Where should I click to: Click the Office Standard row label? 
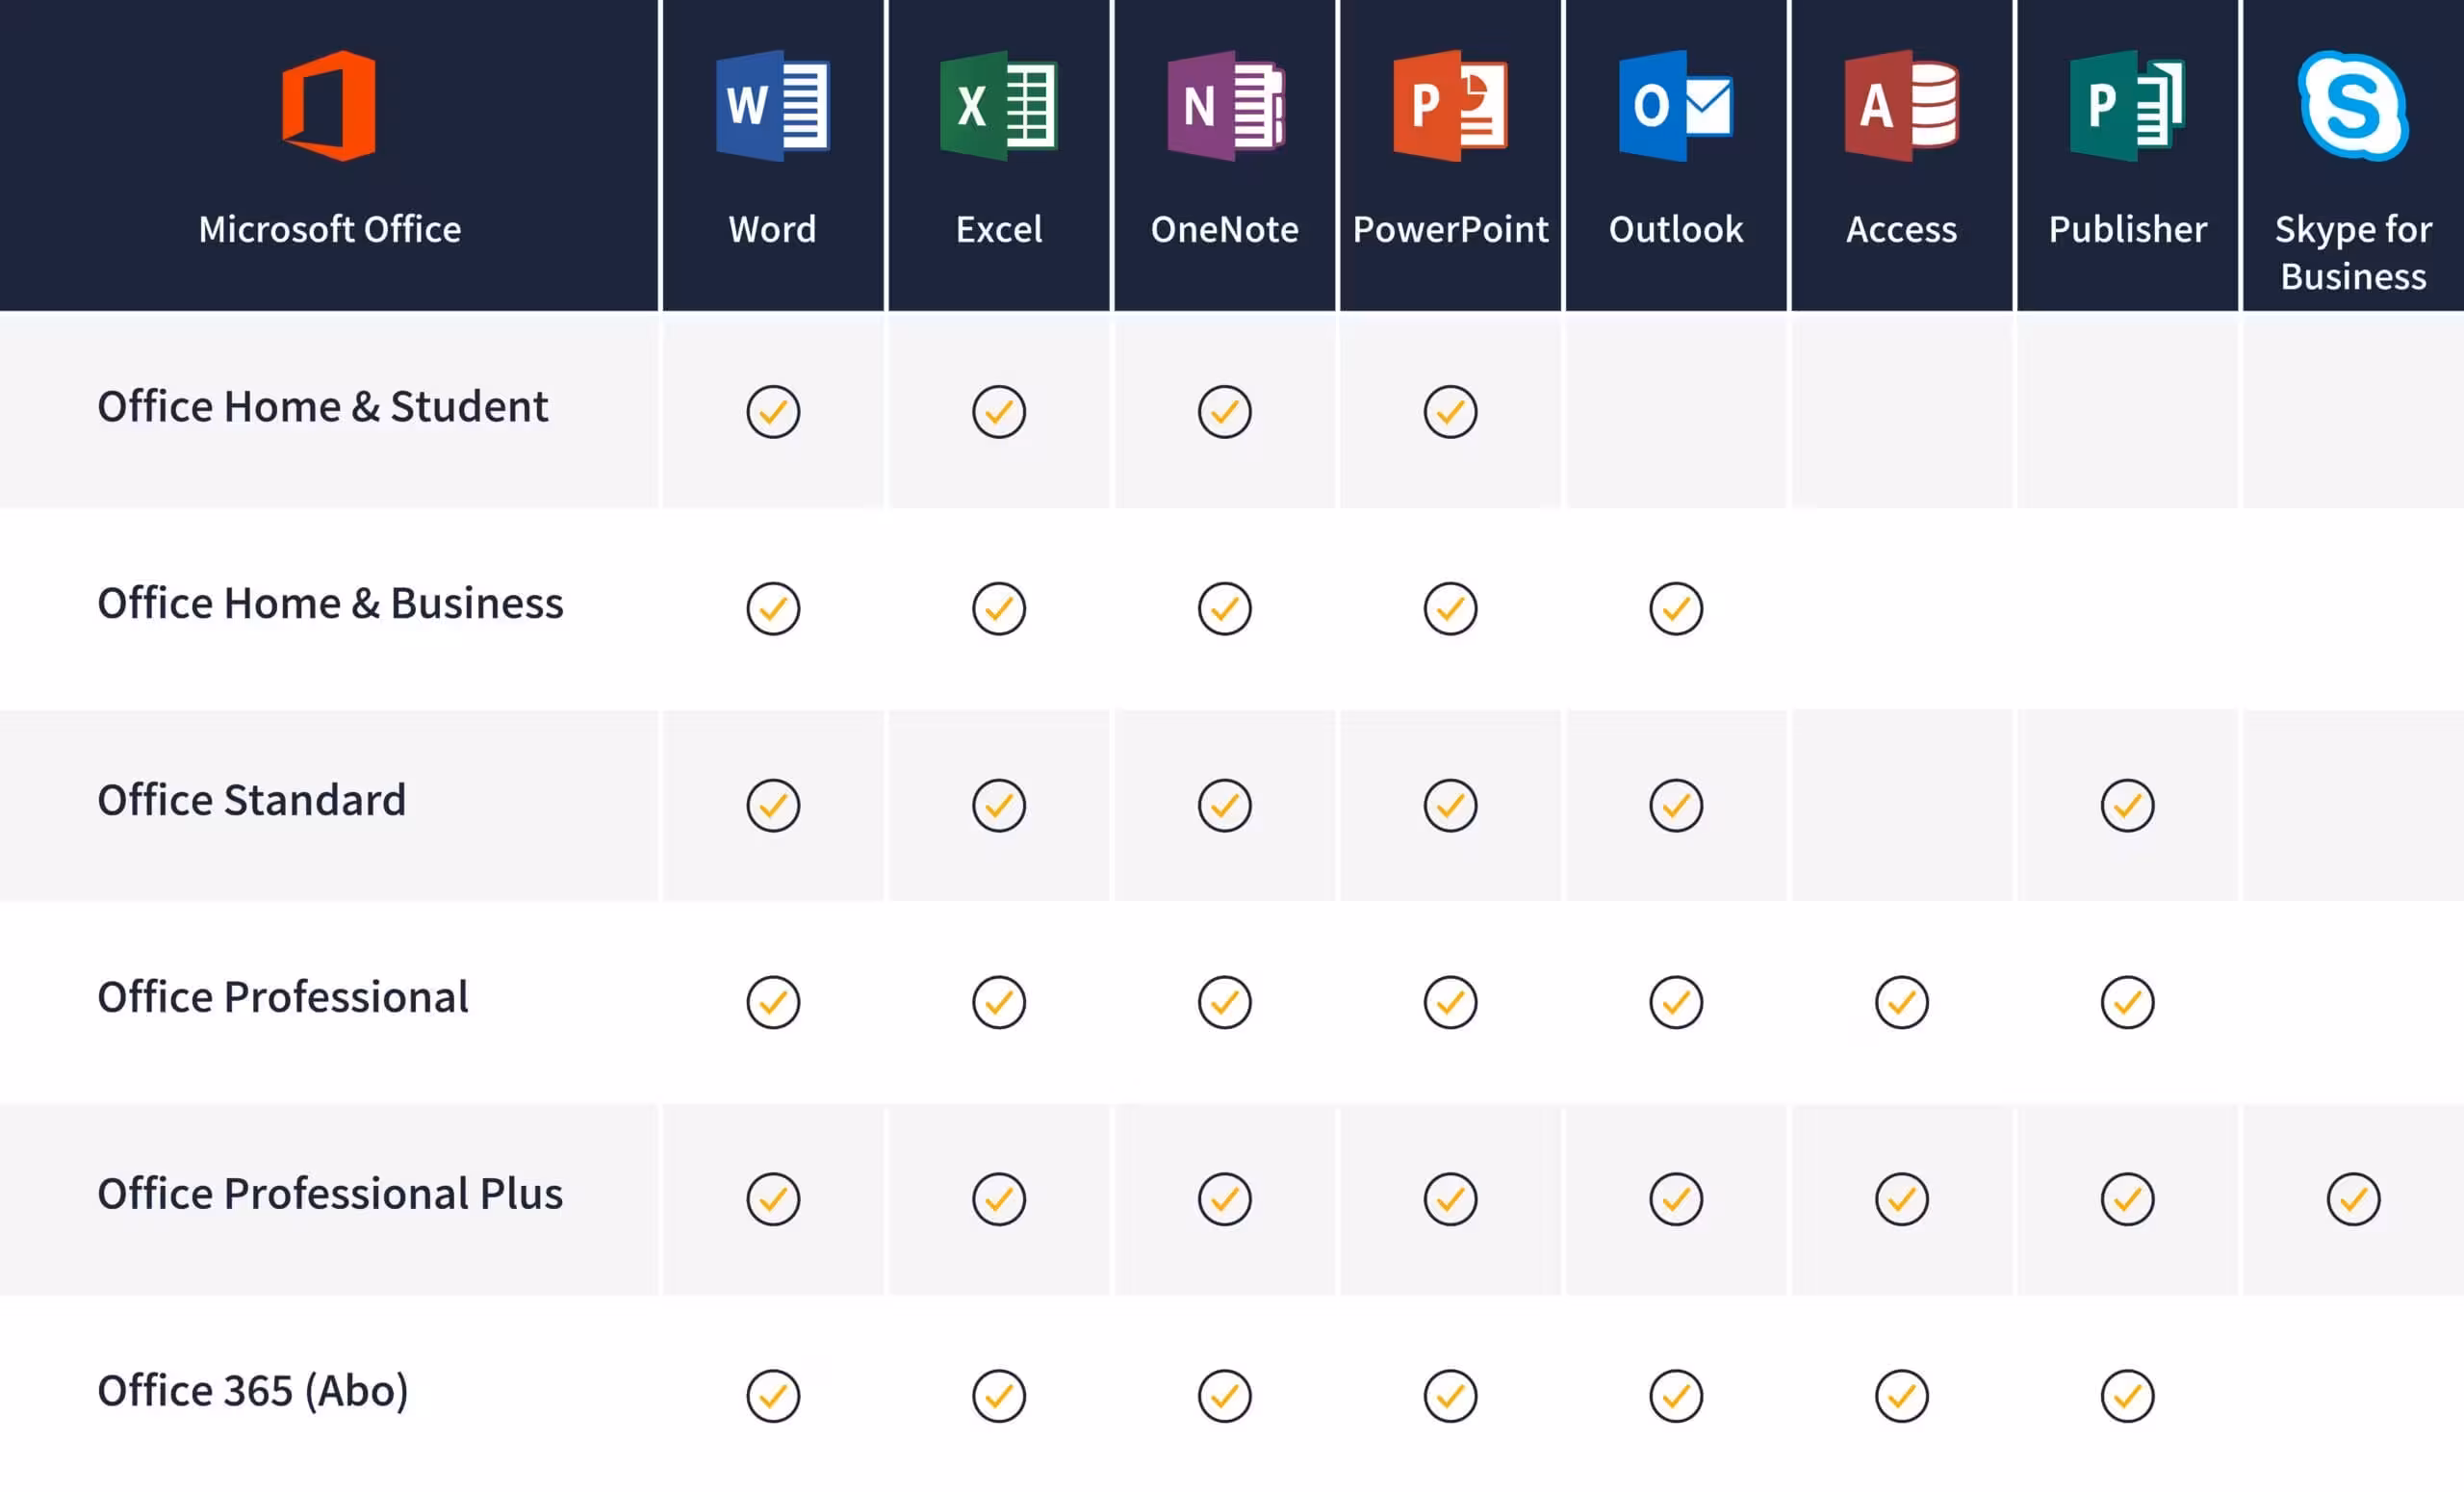(x=251, y=800)
